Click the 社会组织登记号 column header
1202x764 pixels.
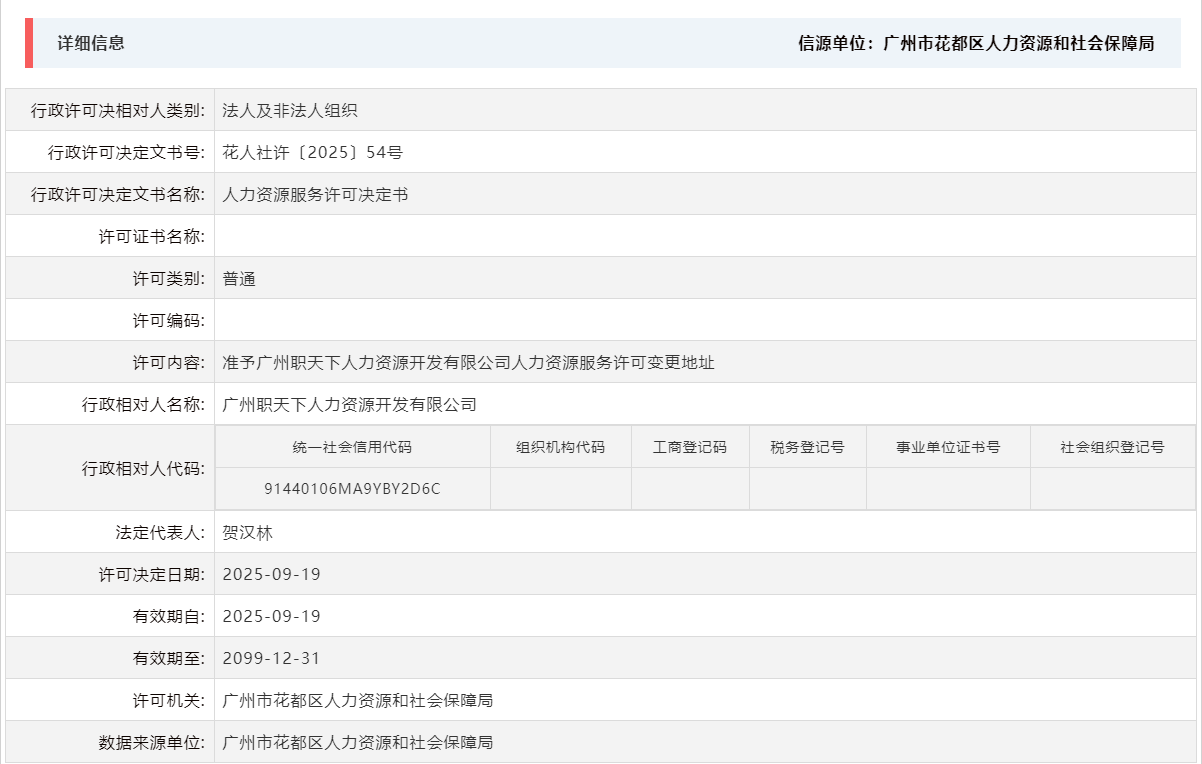(1112, 447)
